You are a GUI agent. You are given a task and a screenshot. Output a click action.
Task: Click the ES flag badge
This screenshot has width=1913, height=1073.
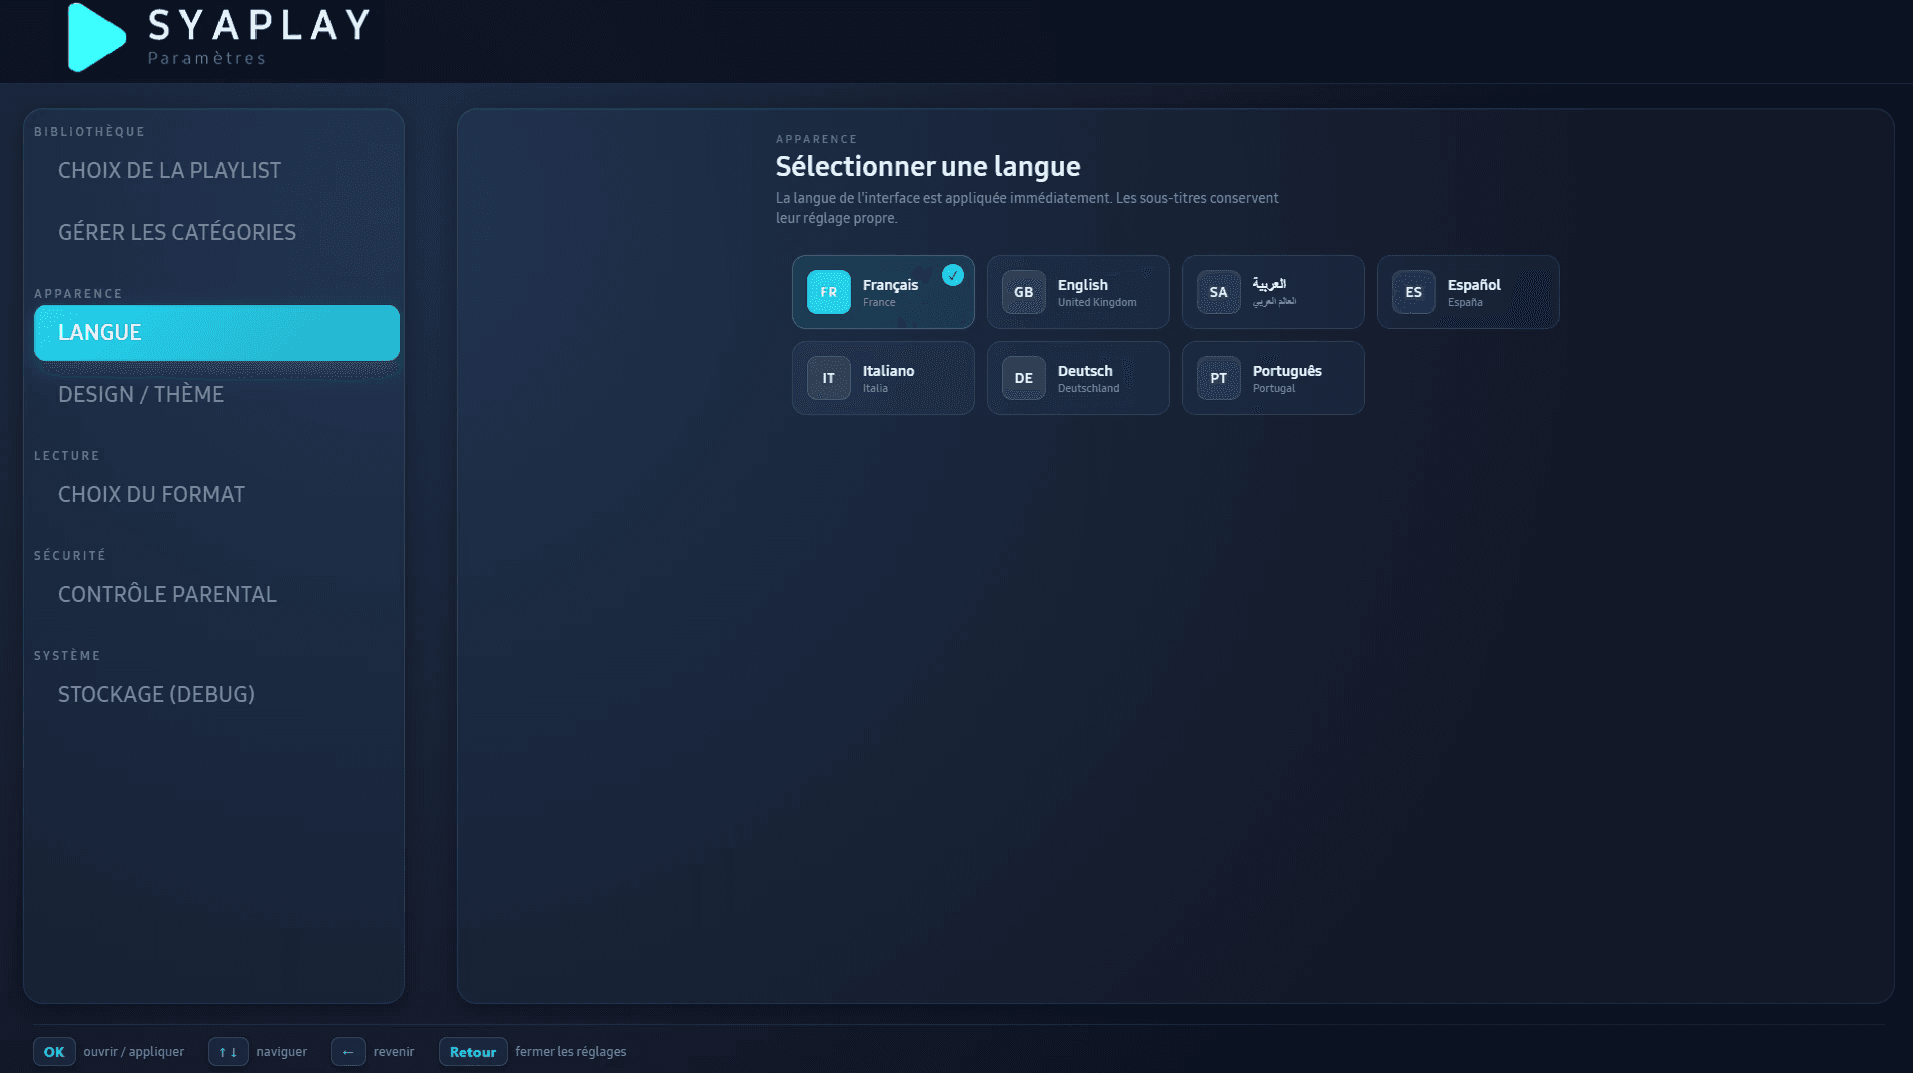pos(1414,292)
